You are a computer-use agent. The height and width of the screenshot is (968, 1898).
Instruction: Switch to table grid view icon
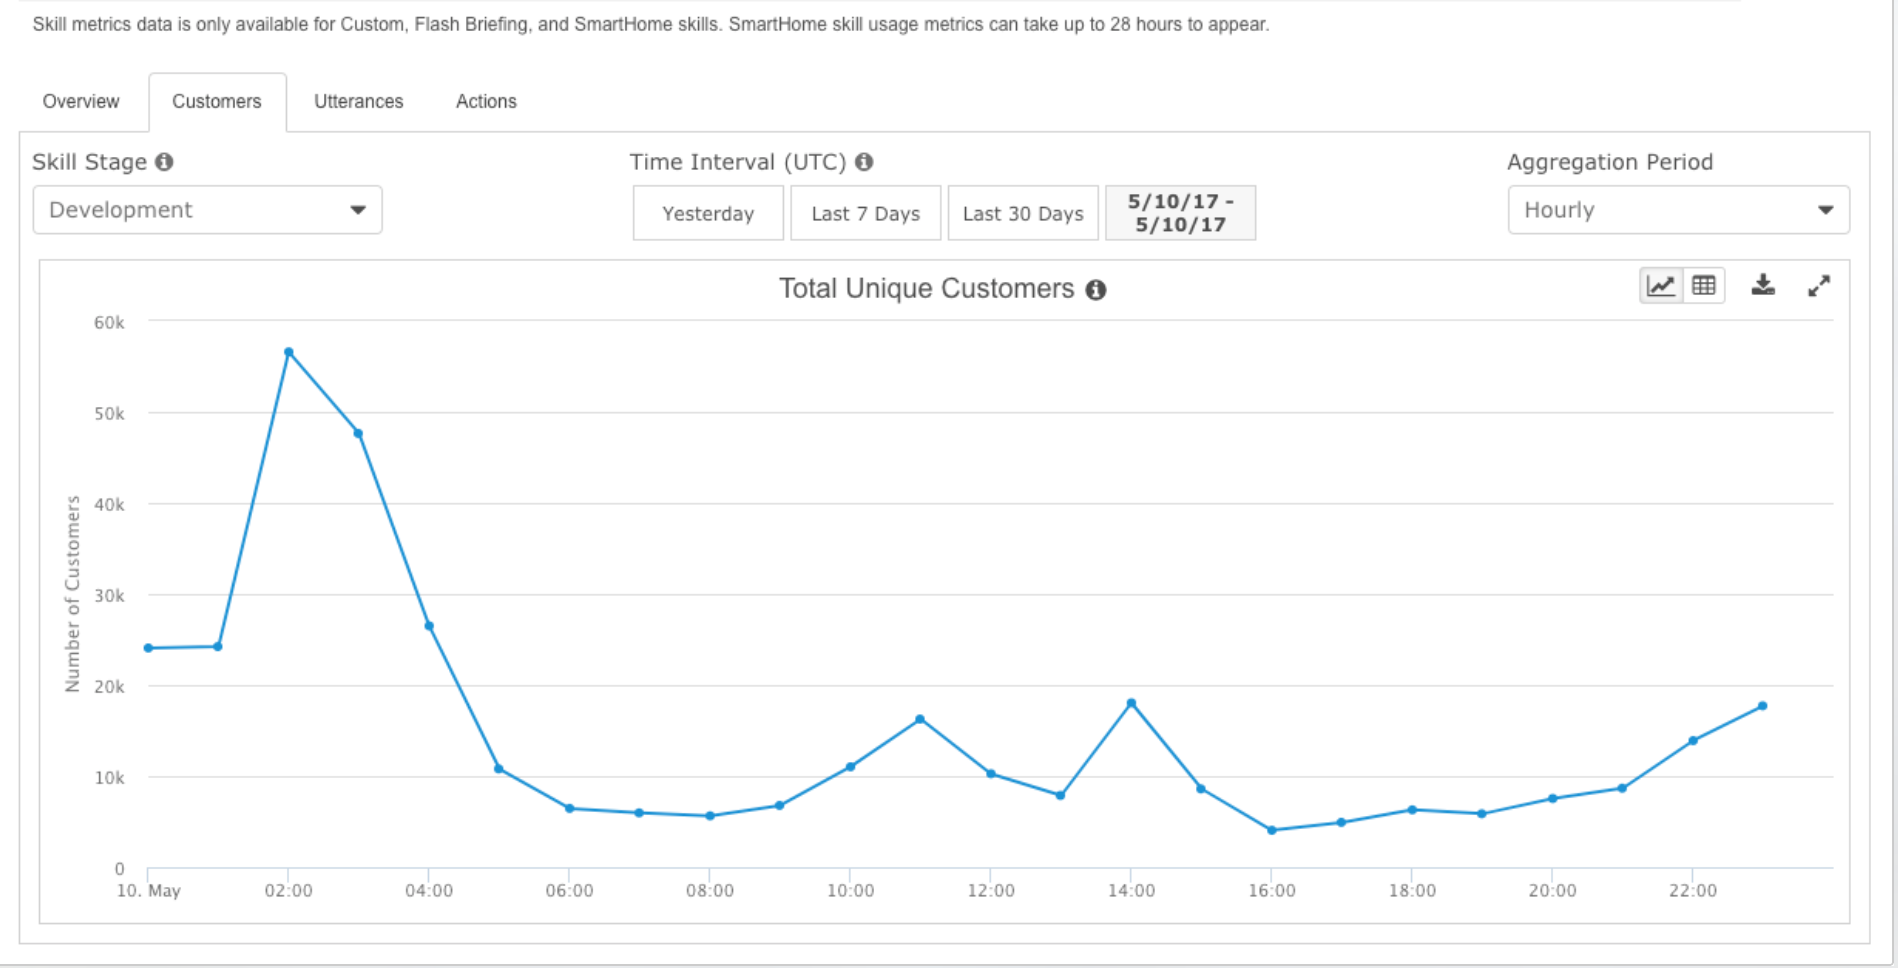1704,286
